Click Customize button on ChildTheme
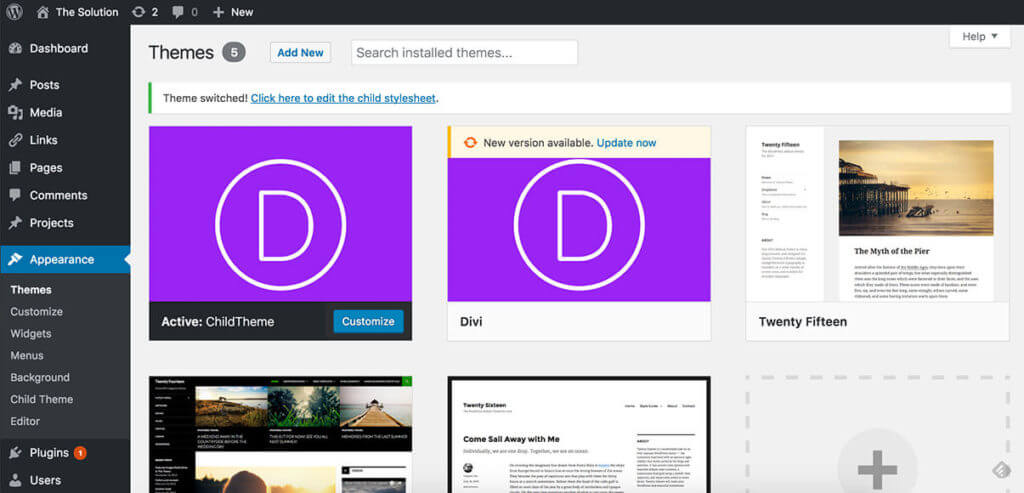Image resolution: width=1024 pixels, height=493 pixels. coord(368,321)
